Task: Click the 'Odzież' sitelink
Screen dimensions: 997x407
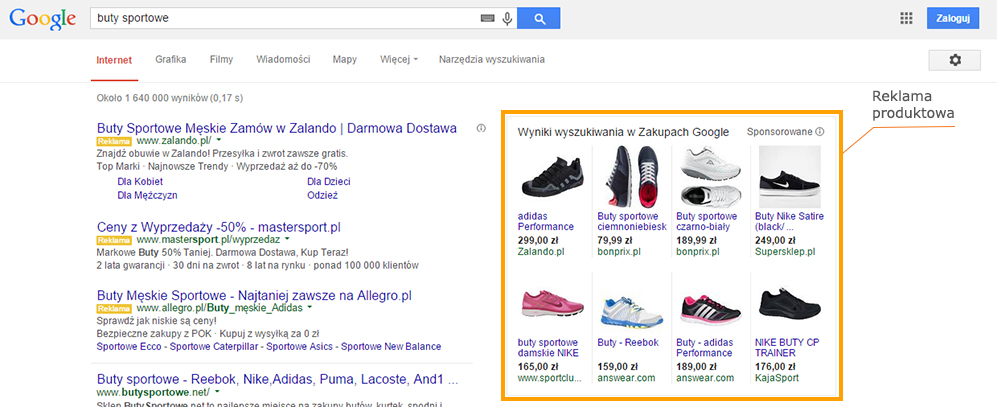Action: click(322, 195)
